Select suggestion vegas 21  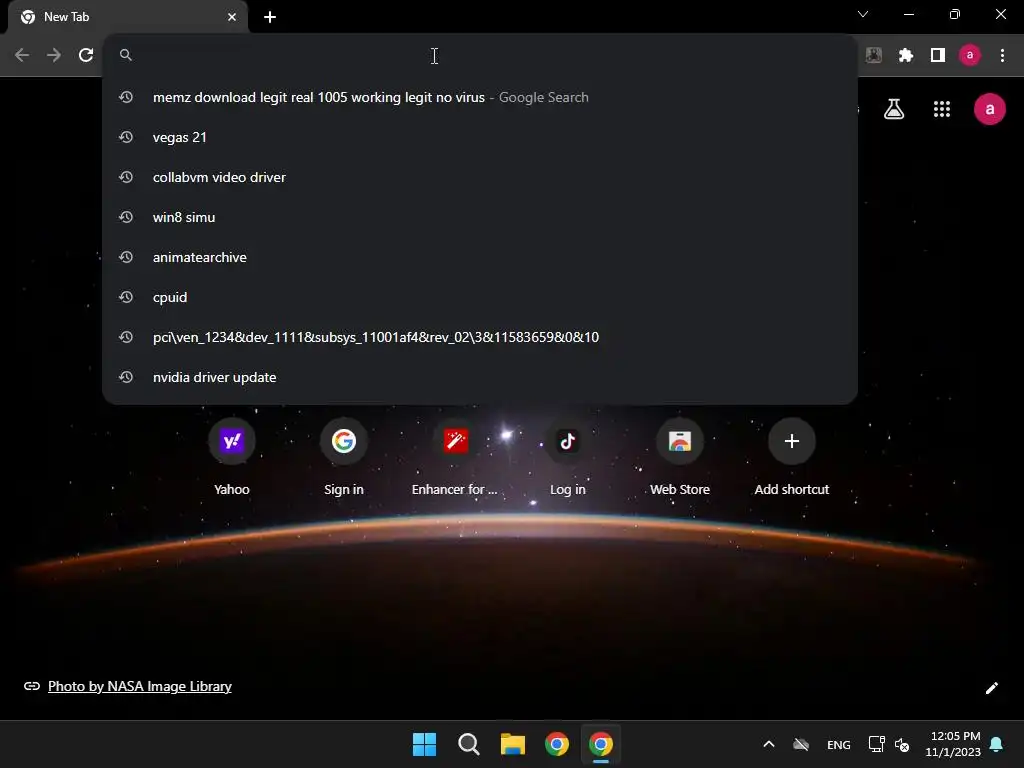480,137
